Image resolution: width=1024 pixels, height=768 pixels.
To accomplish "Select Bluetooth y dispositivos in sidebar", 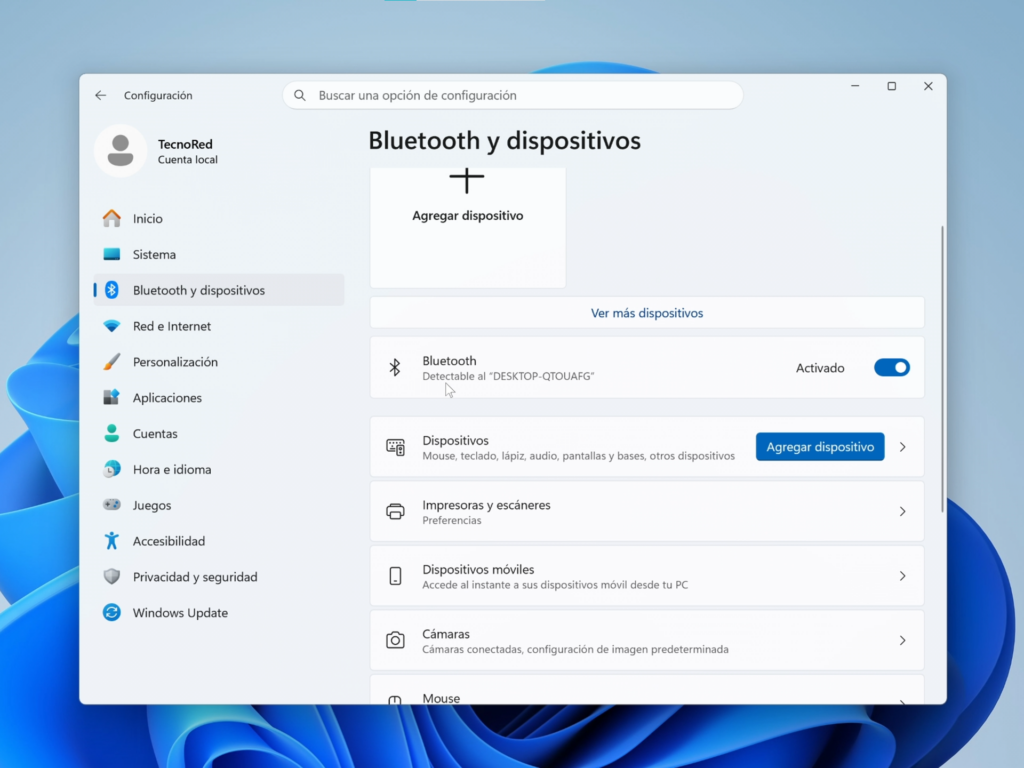I will coord(219,290).
